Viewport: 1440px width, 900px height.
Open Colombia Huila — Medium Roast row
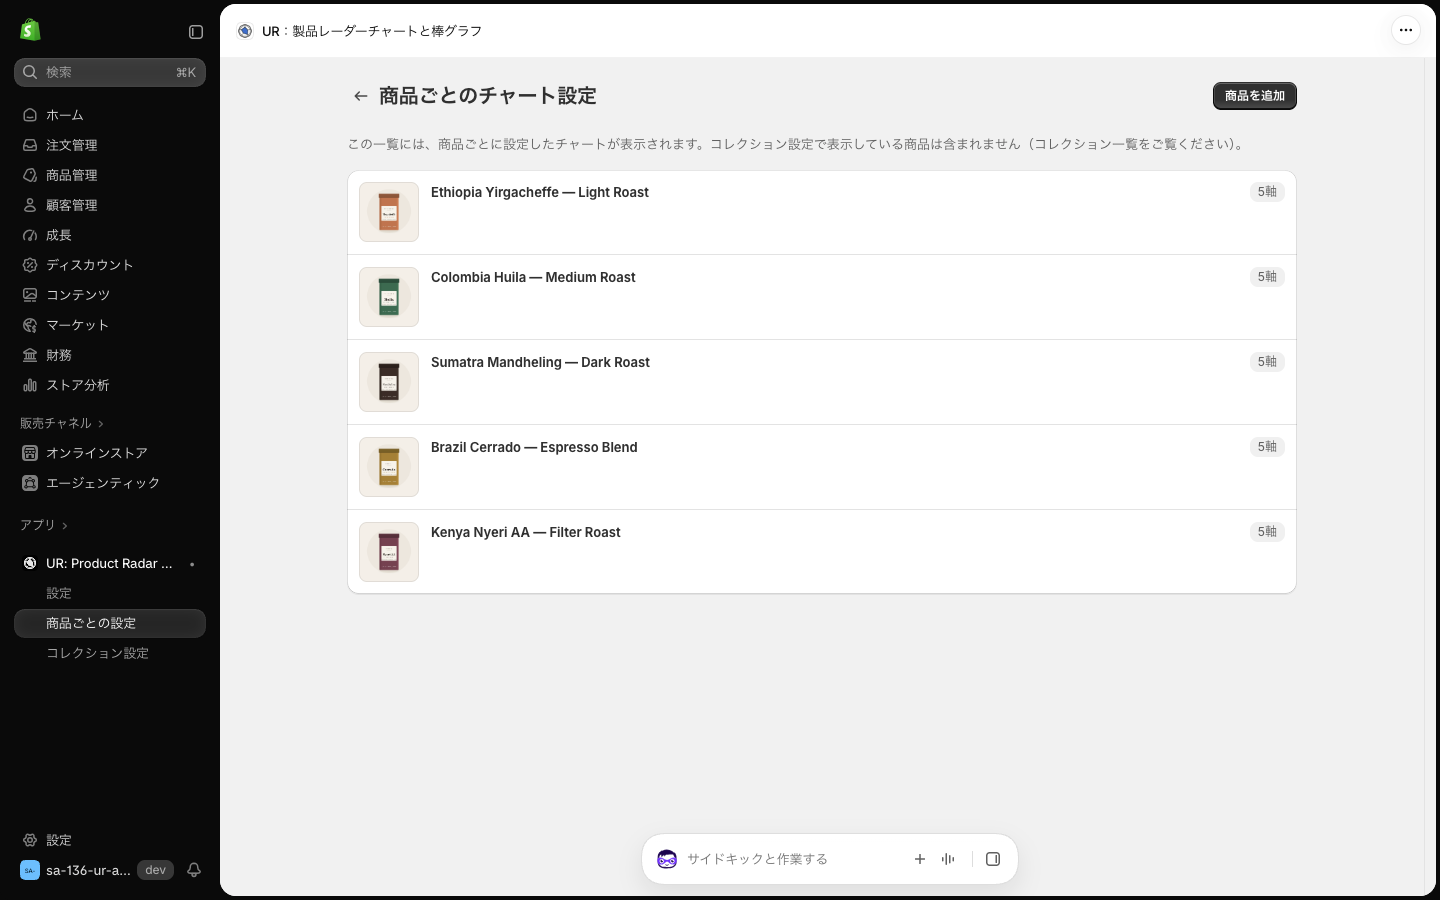[822, 297]
